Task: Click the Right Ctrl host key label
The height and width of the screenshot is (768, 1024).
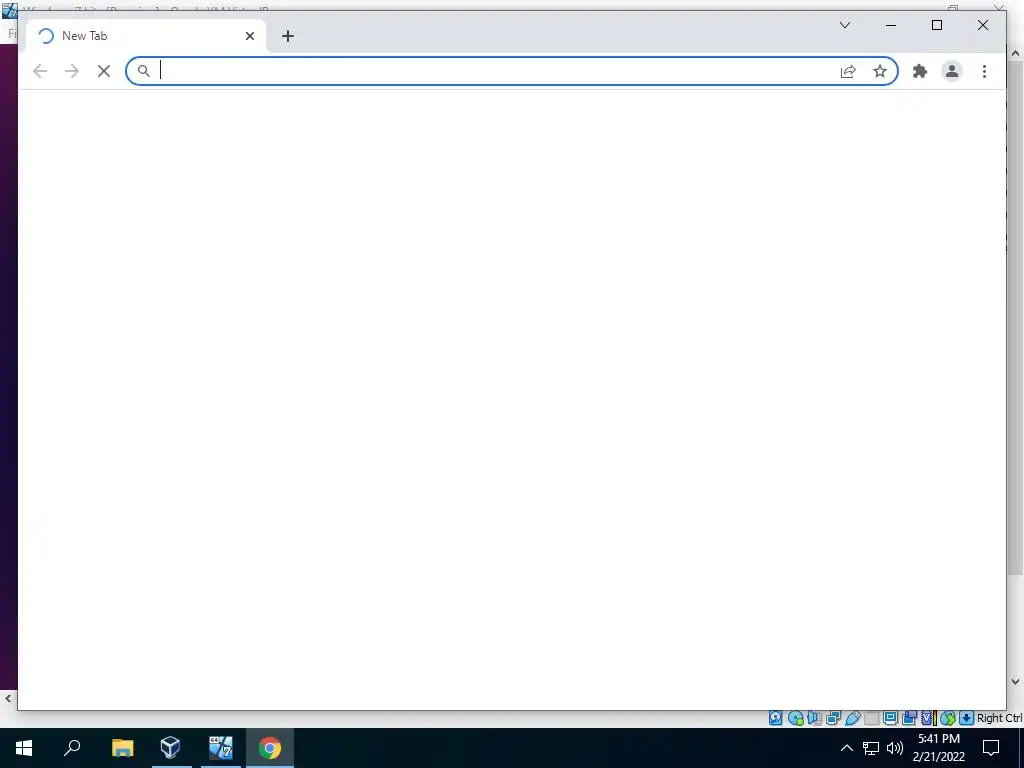Action: click(x=1000, y=718)
